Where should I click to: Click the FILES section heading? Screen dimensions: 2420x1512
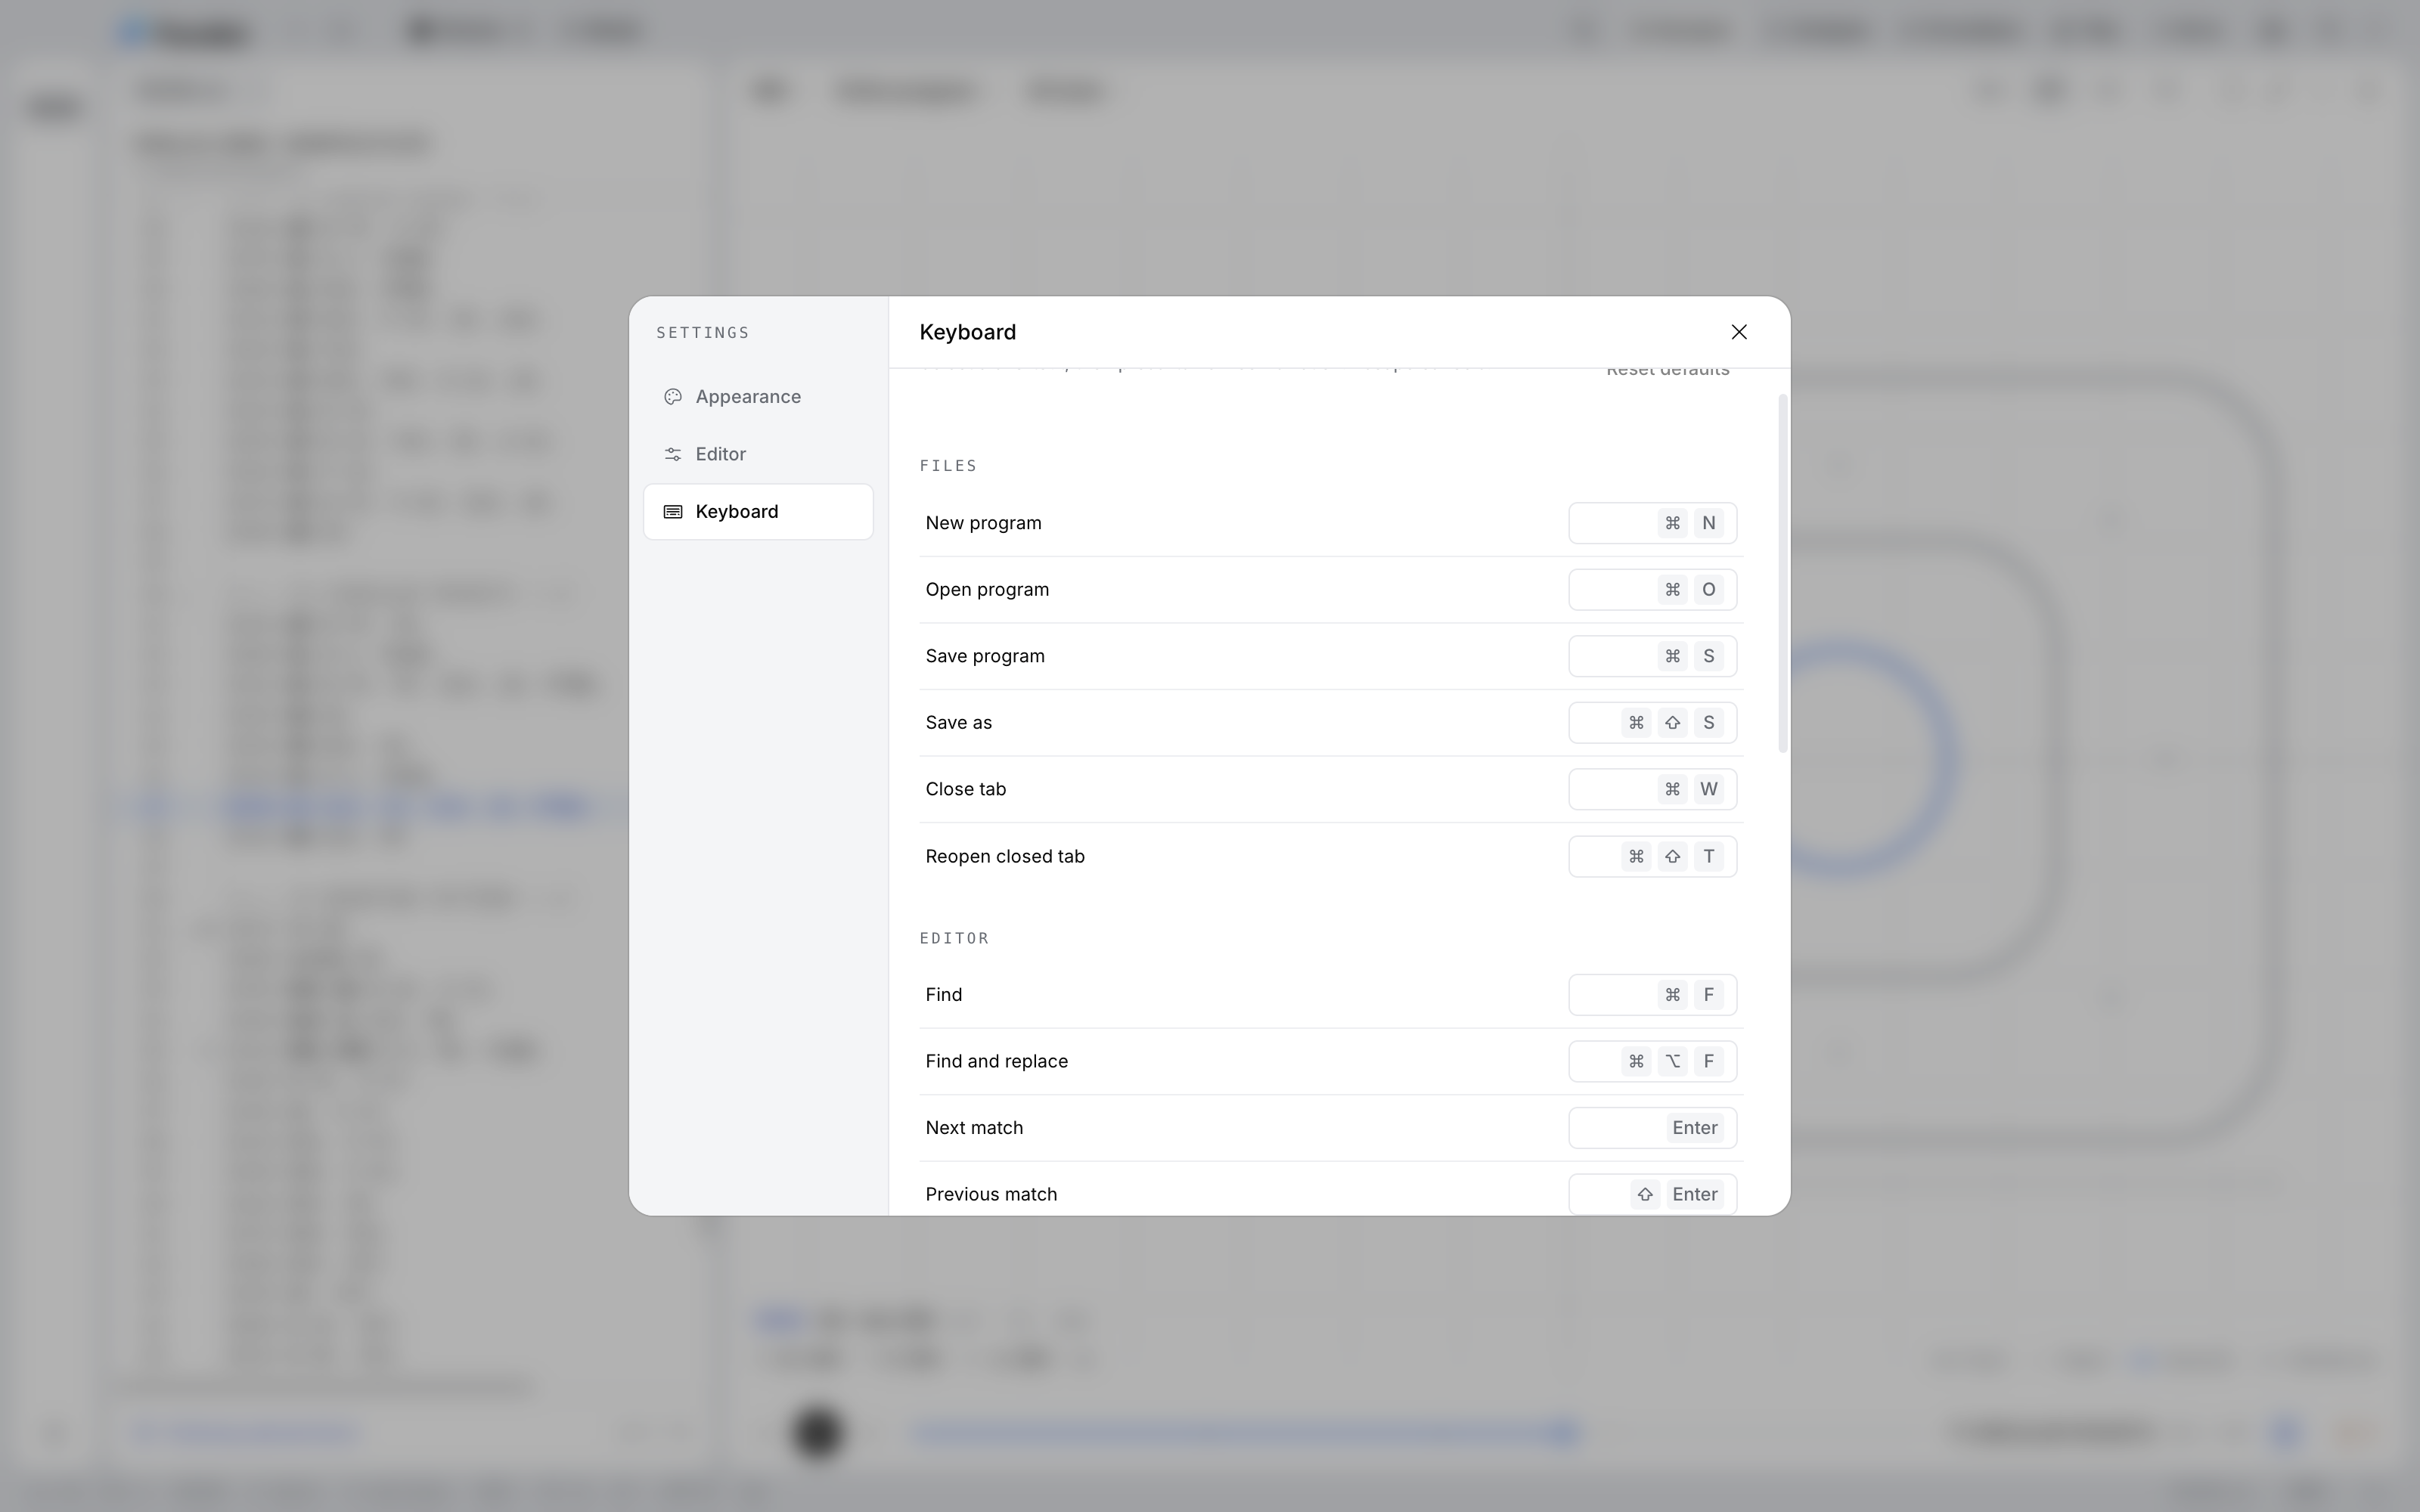pos(948,466)
